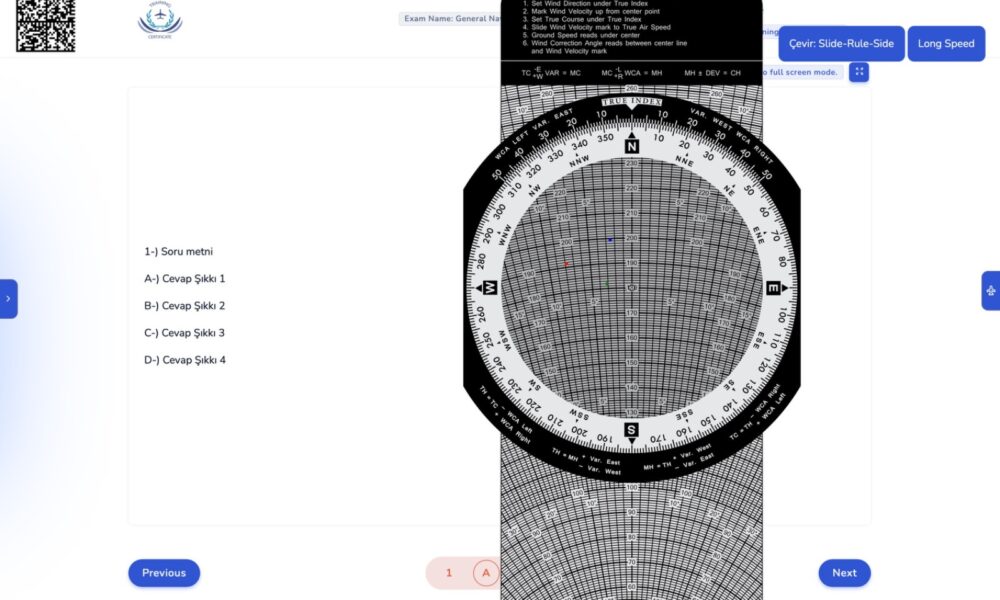
Task: Expand the left sidebar chevron
Action: click(x=8, y=298)
